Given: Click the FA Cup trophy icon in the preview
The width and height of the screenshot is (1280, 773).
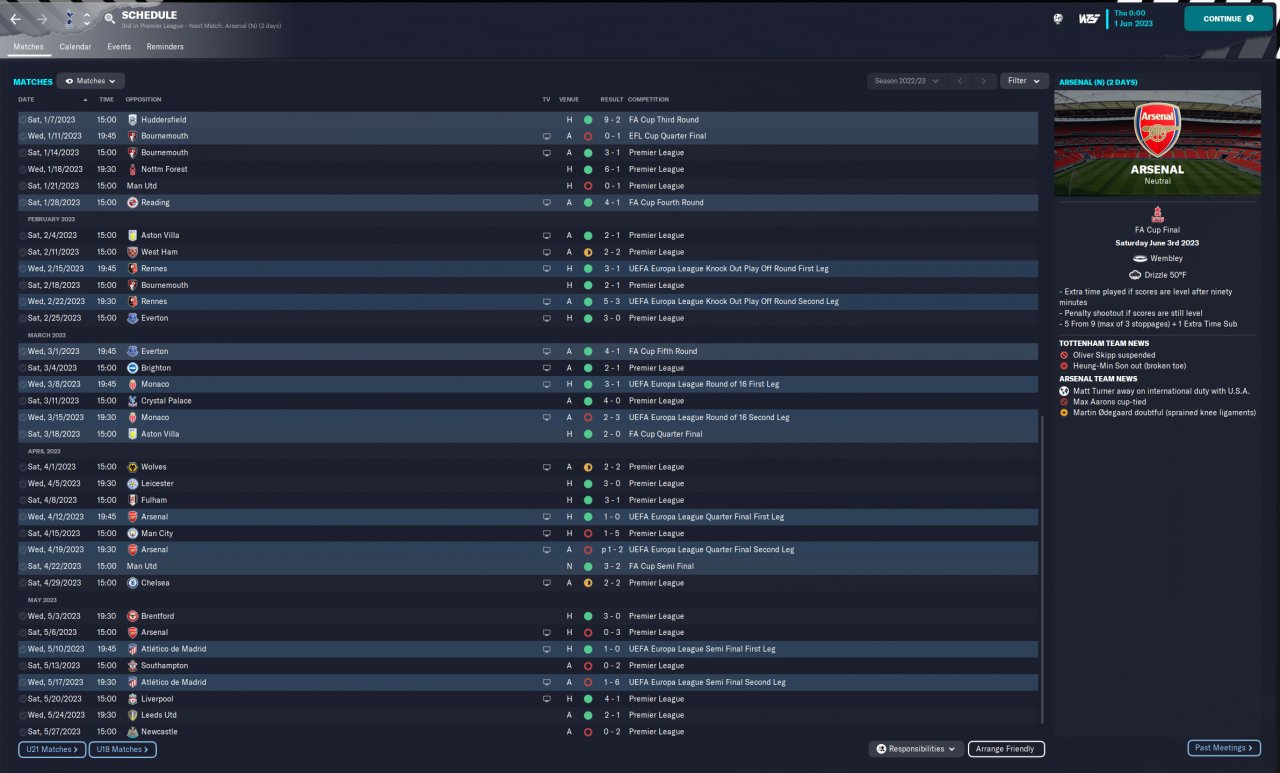Looking at the screenshot, I should point(1157,213).
